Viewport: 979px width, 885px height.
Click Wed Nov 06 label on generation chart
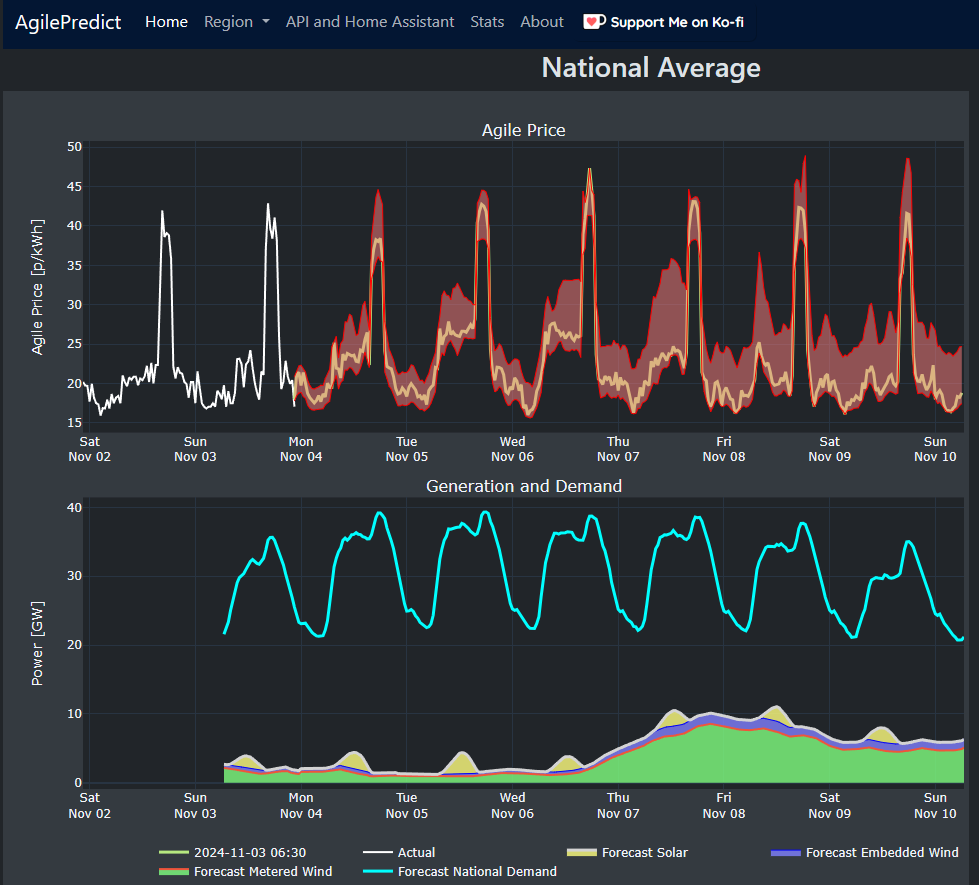tap(512, 806)
